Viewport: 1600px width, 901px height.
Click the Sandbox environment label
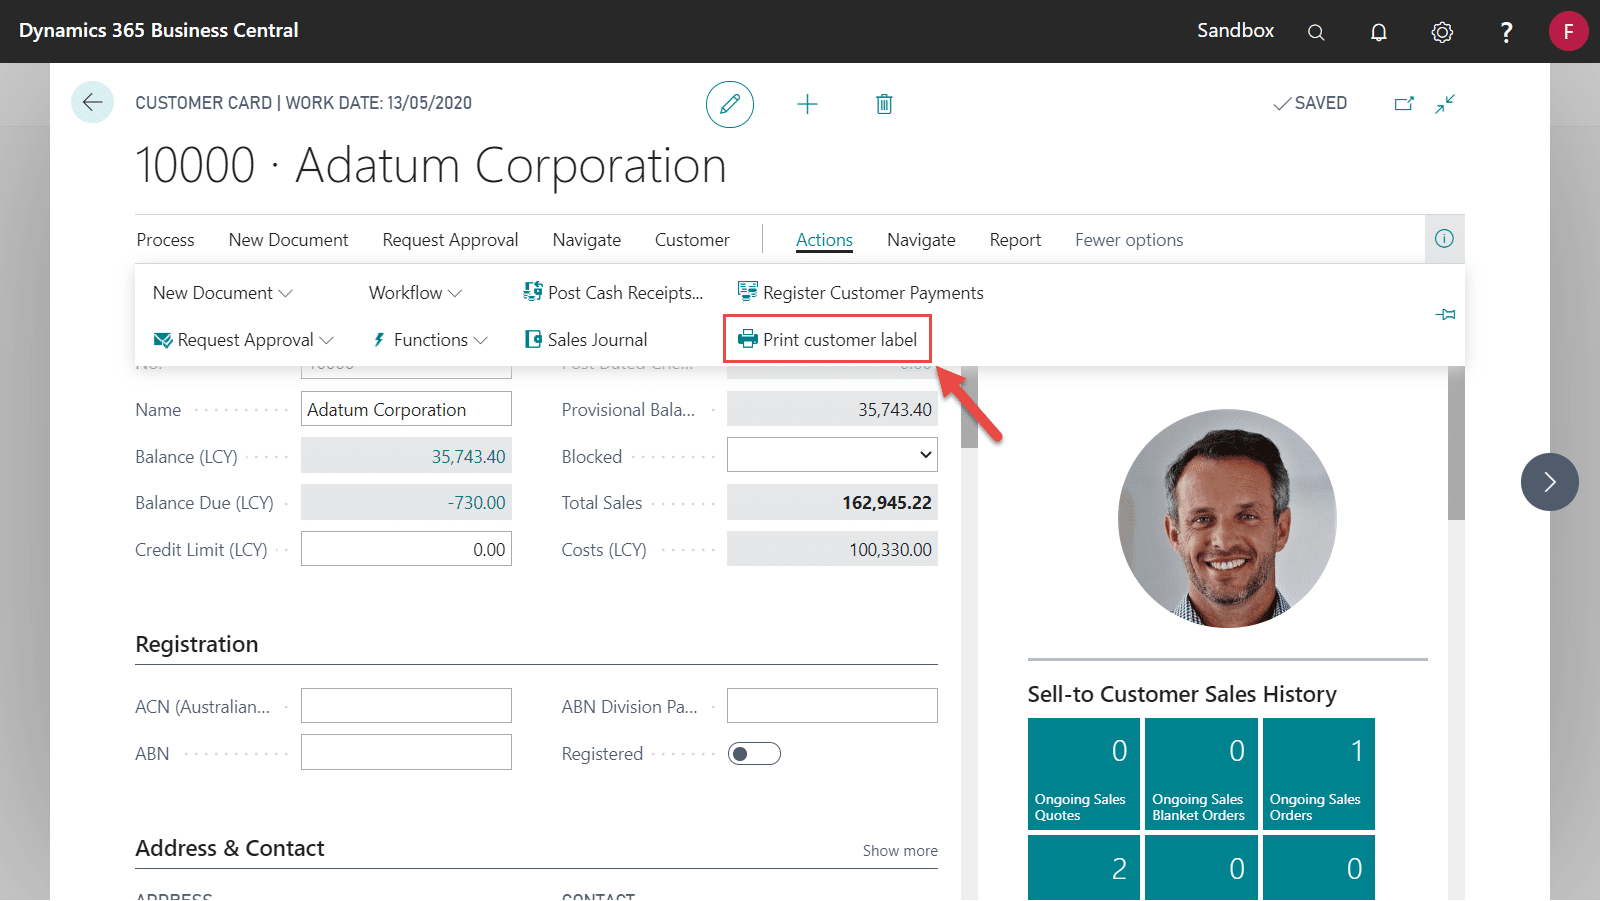[x=1235, y=31]
